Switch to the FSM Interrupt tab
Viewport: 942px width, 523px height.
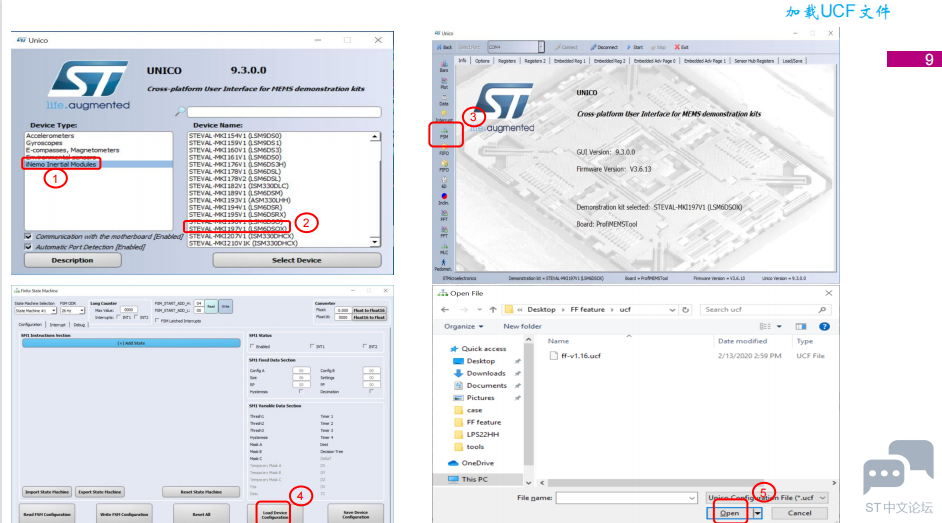click(x=58, y=324)
